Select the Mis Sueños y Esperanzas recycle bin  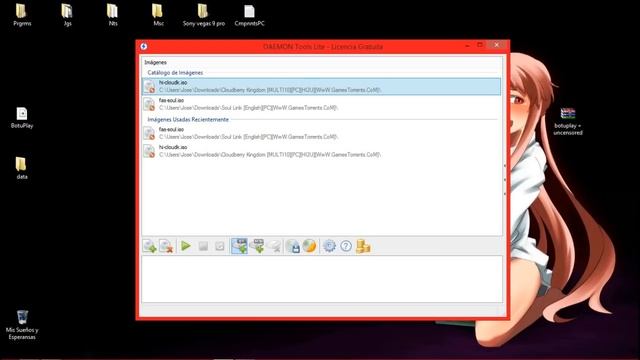point(22,325)
